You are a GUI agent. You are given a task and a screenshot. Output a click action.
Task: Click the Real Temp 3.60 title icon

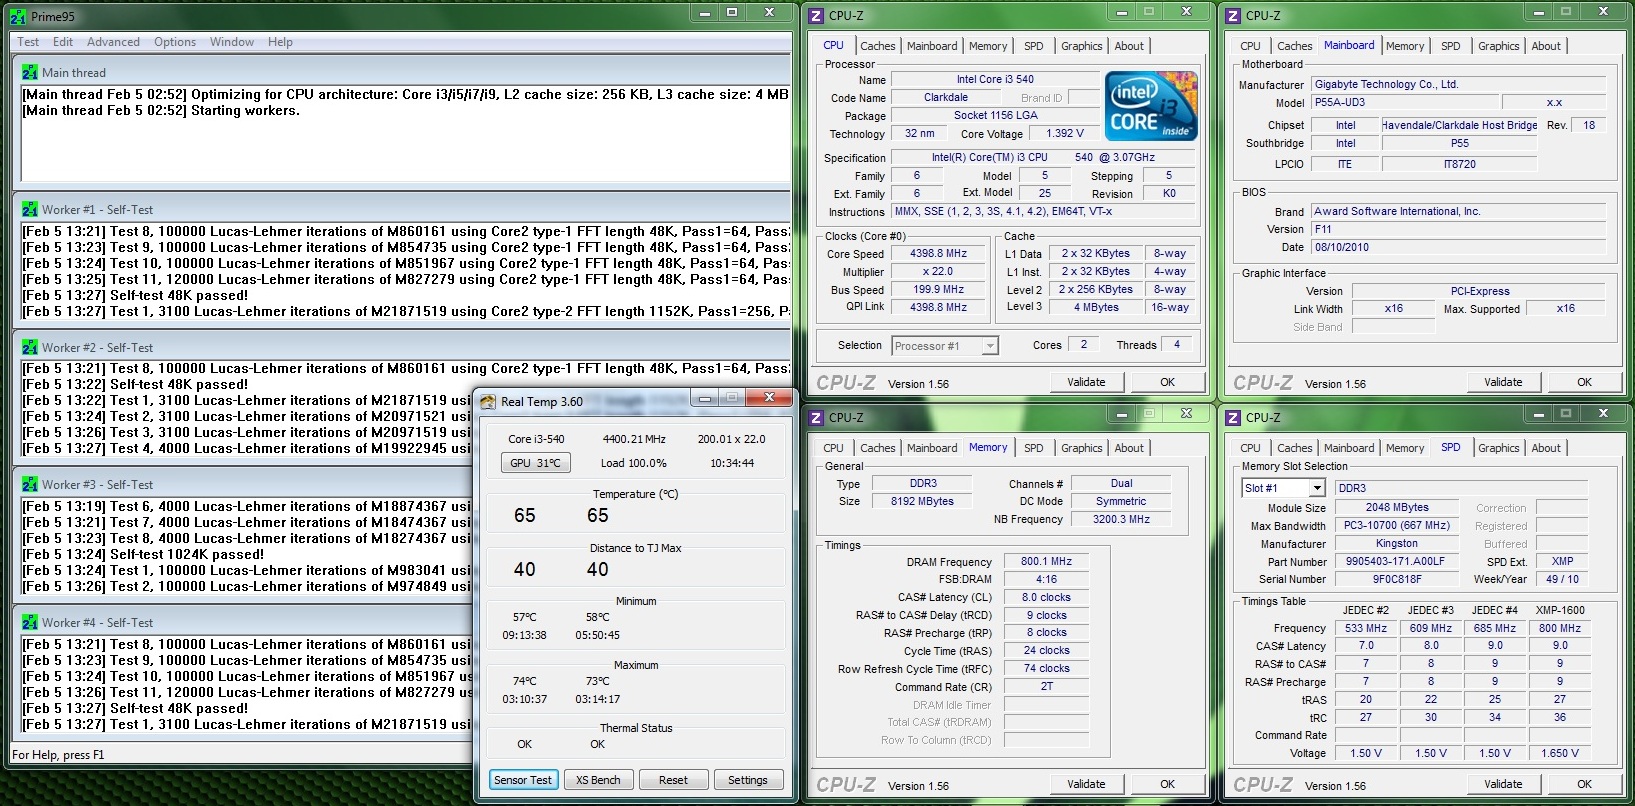tap(488, 402)
